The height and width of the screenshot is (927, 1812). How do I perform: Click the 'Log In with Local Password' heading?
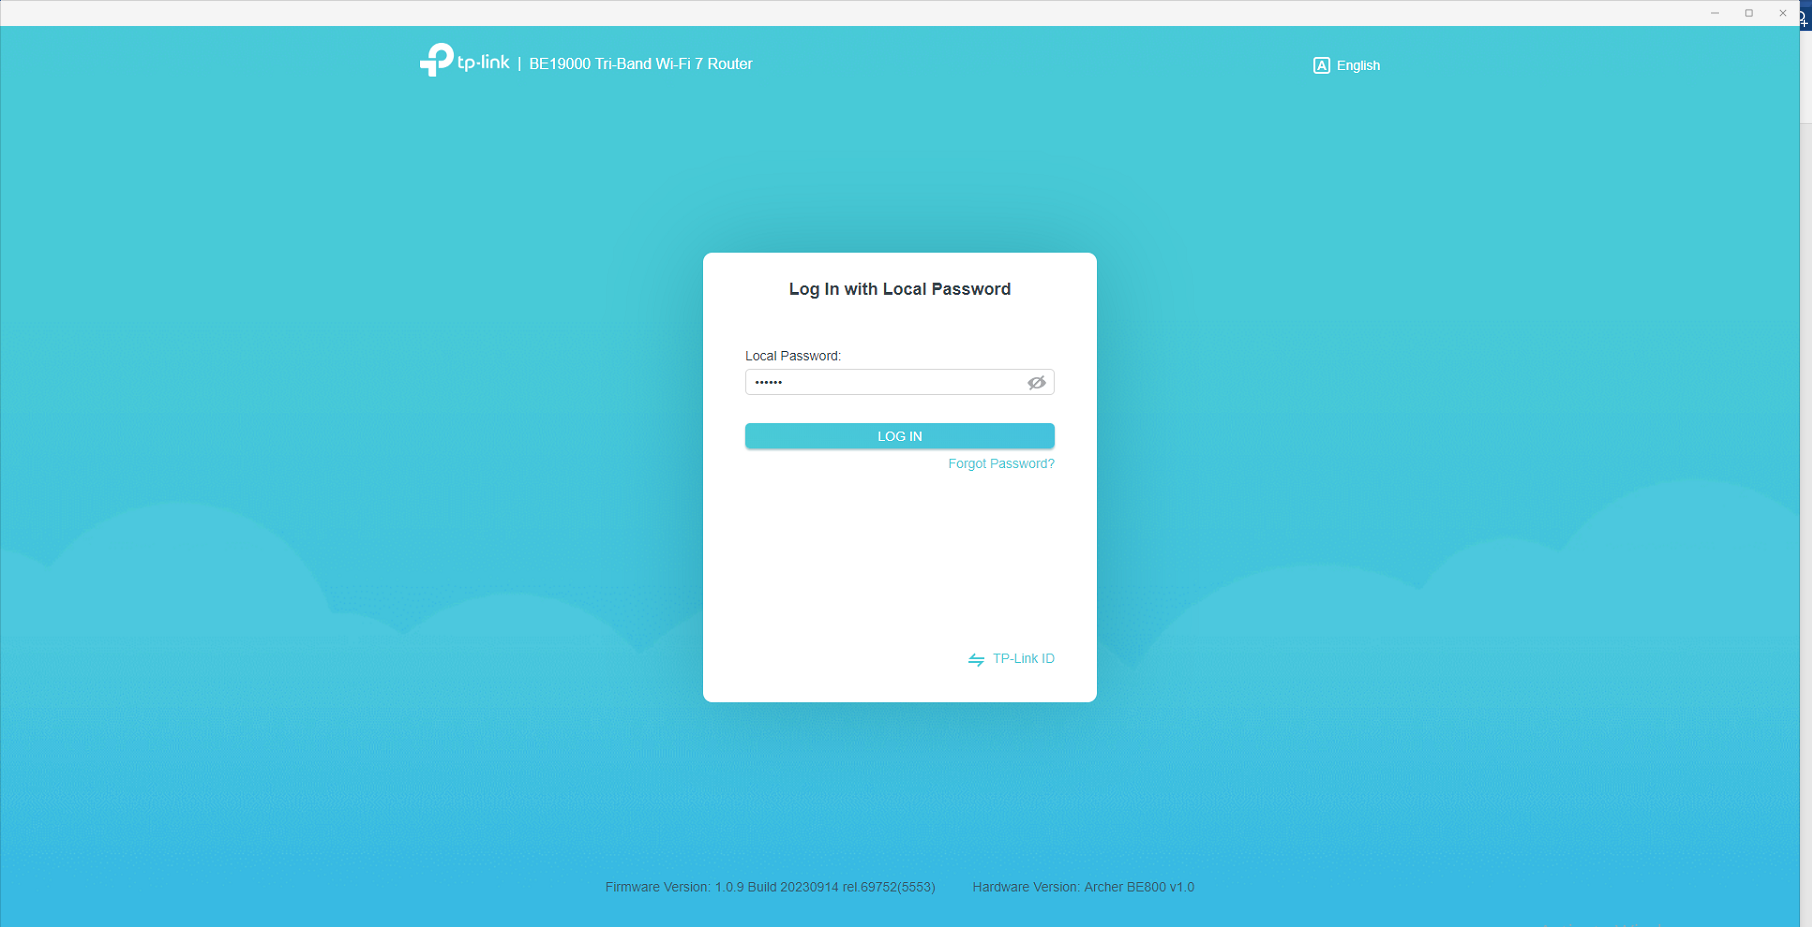tap(899, 289)
